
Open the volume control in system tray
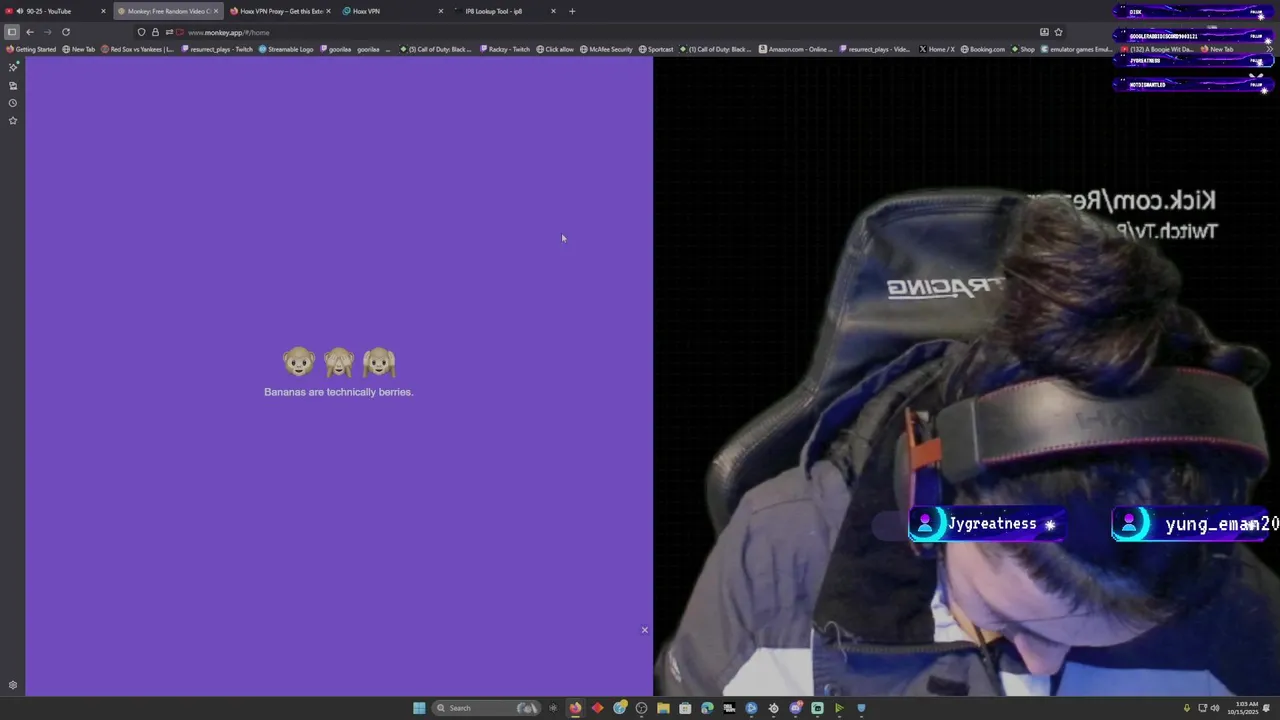(x=1215, y=708)
